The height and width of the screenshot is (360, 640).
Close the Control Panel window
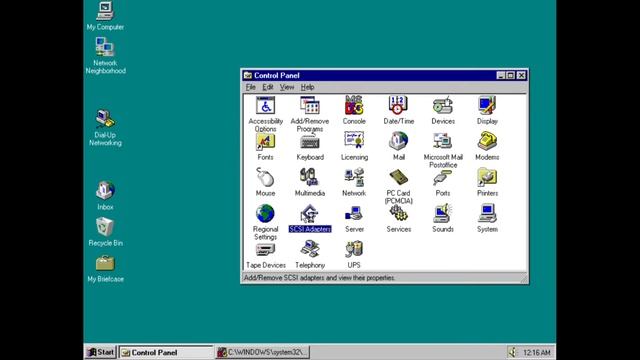click(x=521, y=75)
